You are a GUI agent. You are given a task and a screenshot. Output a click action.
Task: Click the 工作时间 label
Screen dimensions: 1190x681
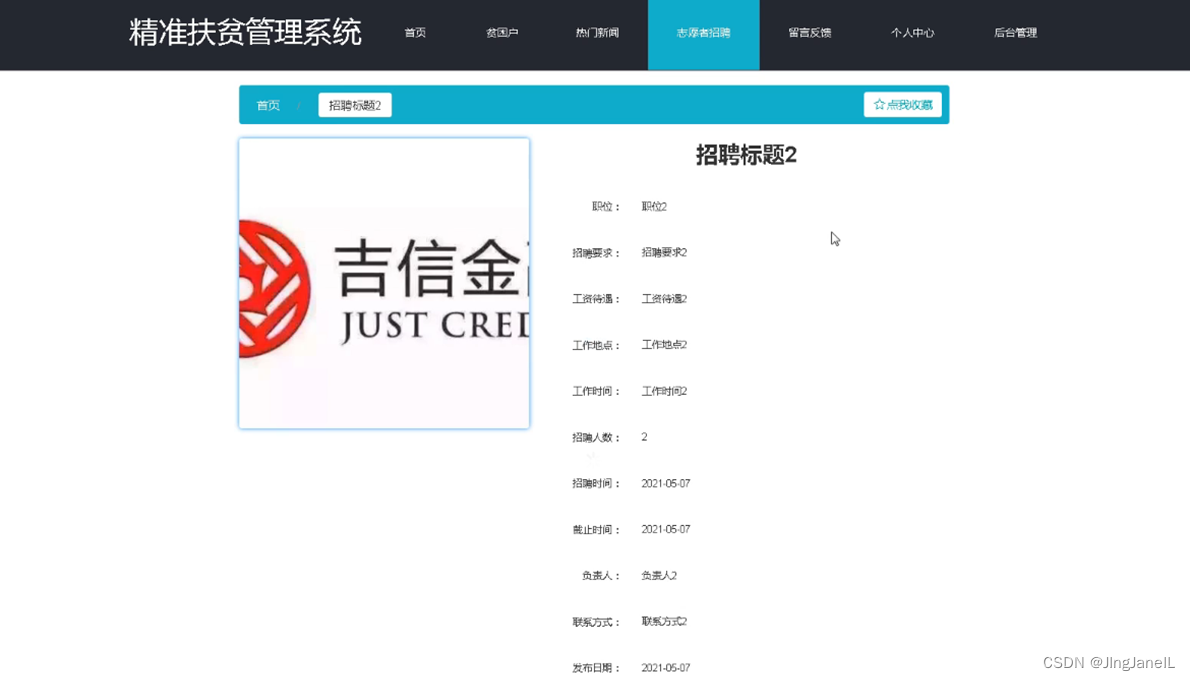(596, 392)
